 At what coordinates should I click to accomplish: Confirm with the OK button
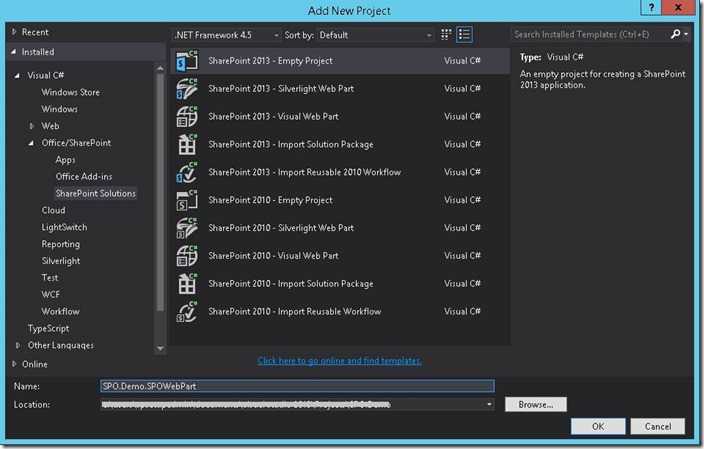coord(598,426)
